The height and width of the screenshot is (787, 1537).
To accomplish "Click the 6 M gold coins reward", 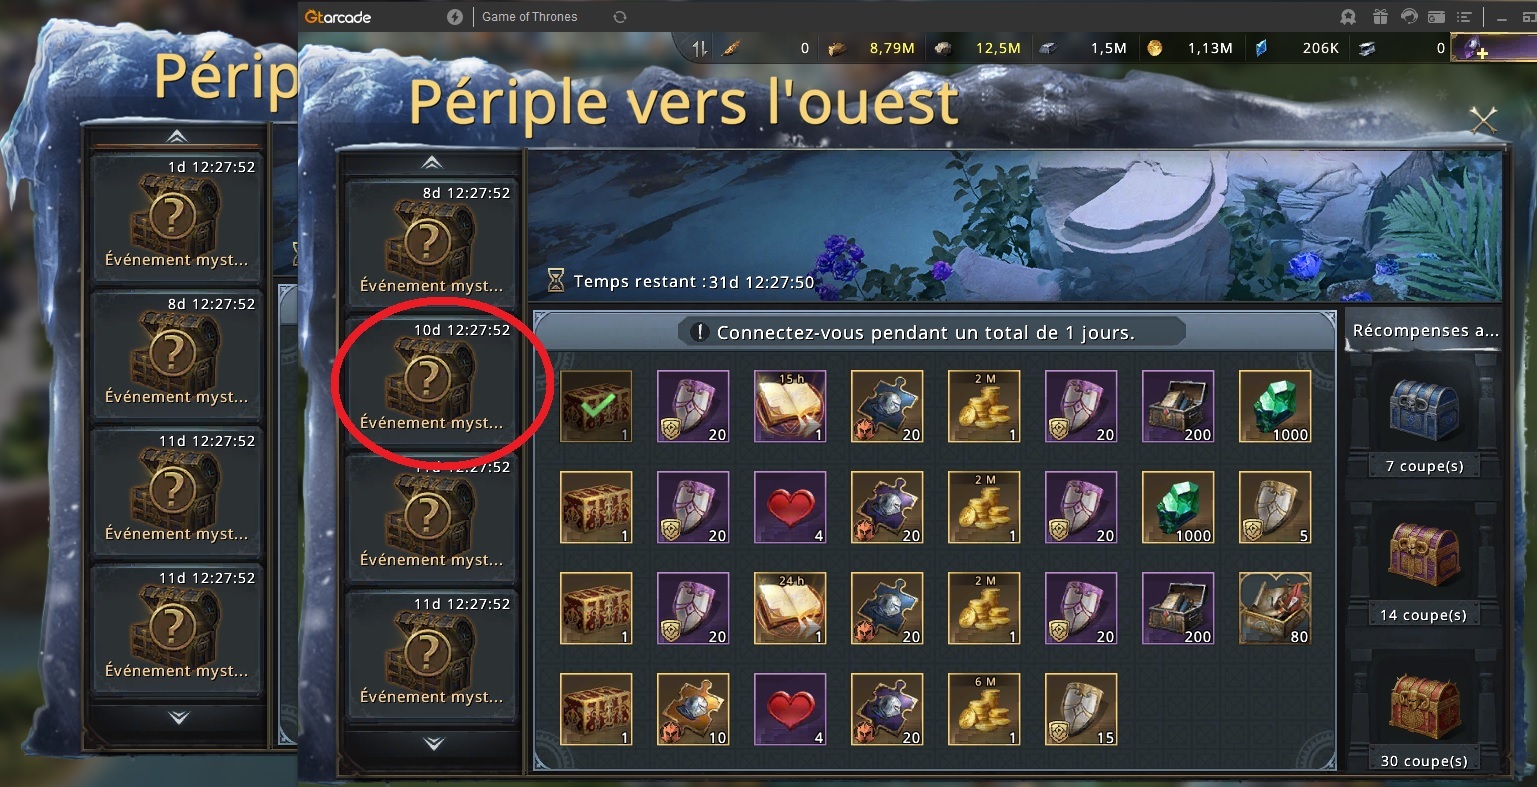I will click(x=984, y=709).
